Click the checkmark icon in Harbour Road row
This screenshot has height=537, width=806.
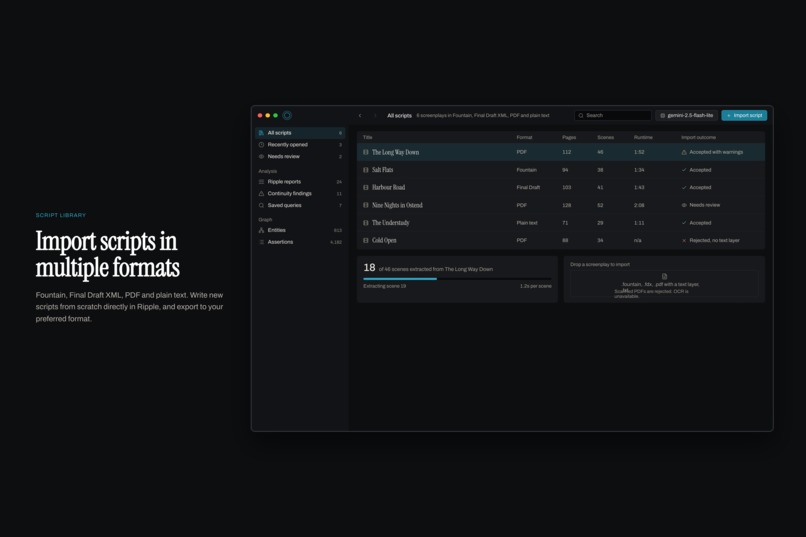[x=684, y=188]
